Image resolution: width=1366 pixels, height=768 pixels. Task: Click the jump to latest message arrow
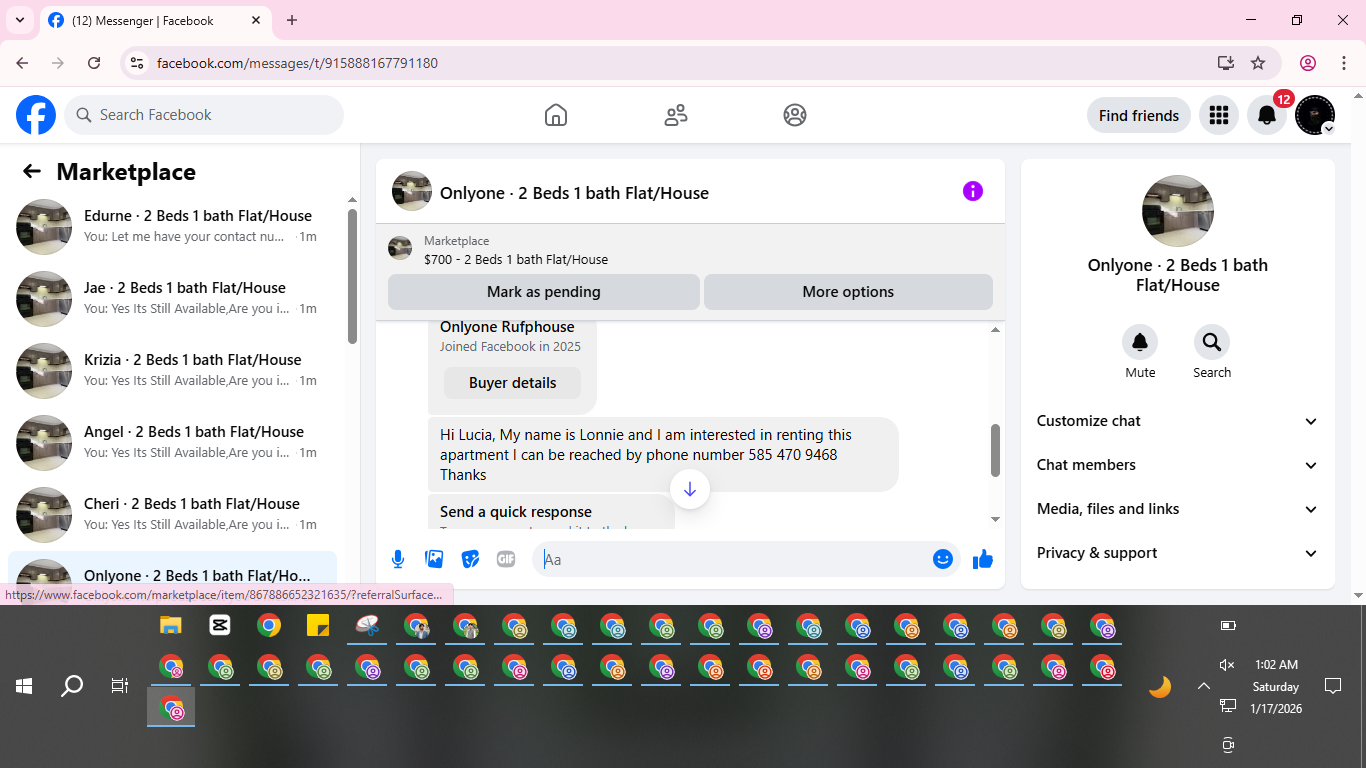[x=690, y=489]
